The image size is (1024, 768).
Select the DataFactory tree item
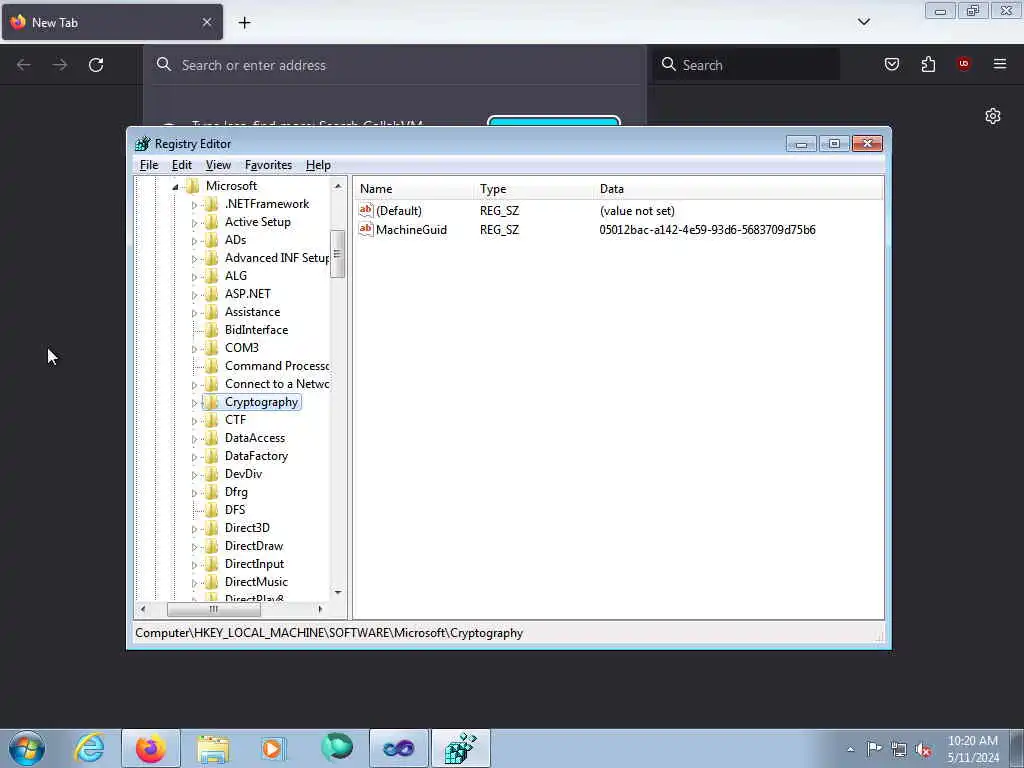pyautogui.click(x=256, y=456)
